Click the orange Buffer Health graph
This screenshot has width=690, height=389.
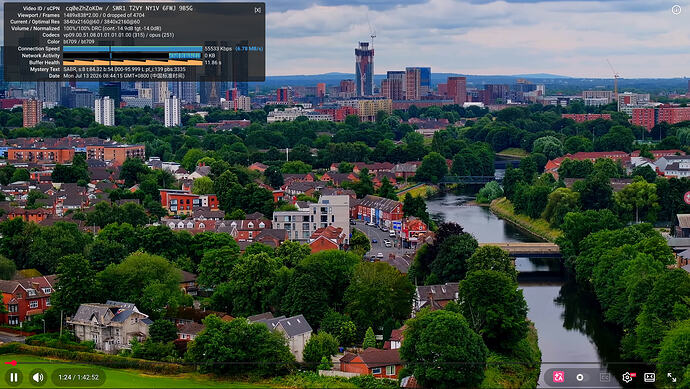click(x=132, y=62)
